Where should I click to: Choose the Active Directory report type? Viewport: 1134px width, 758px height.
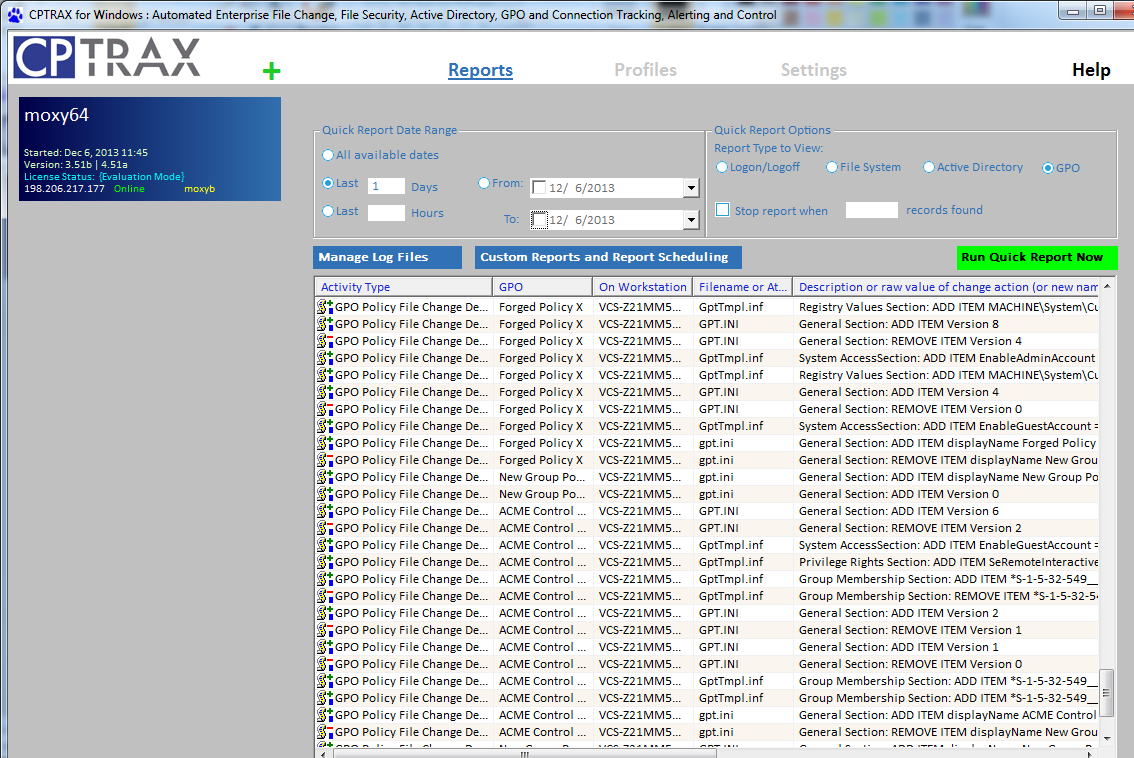929,168
